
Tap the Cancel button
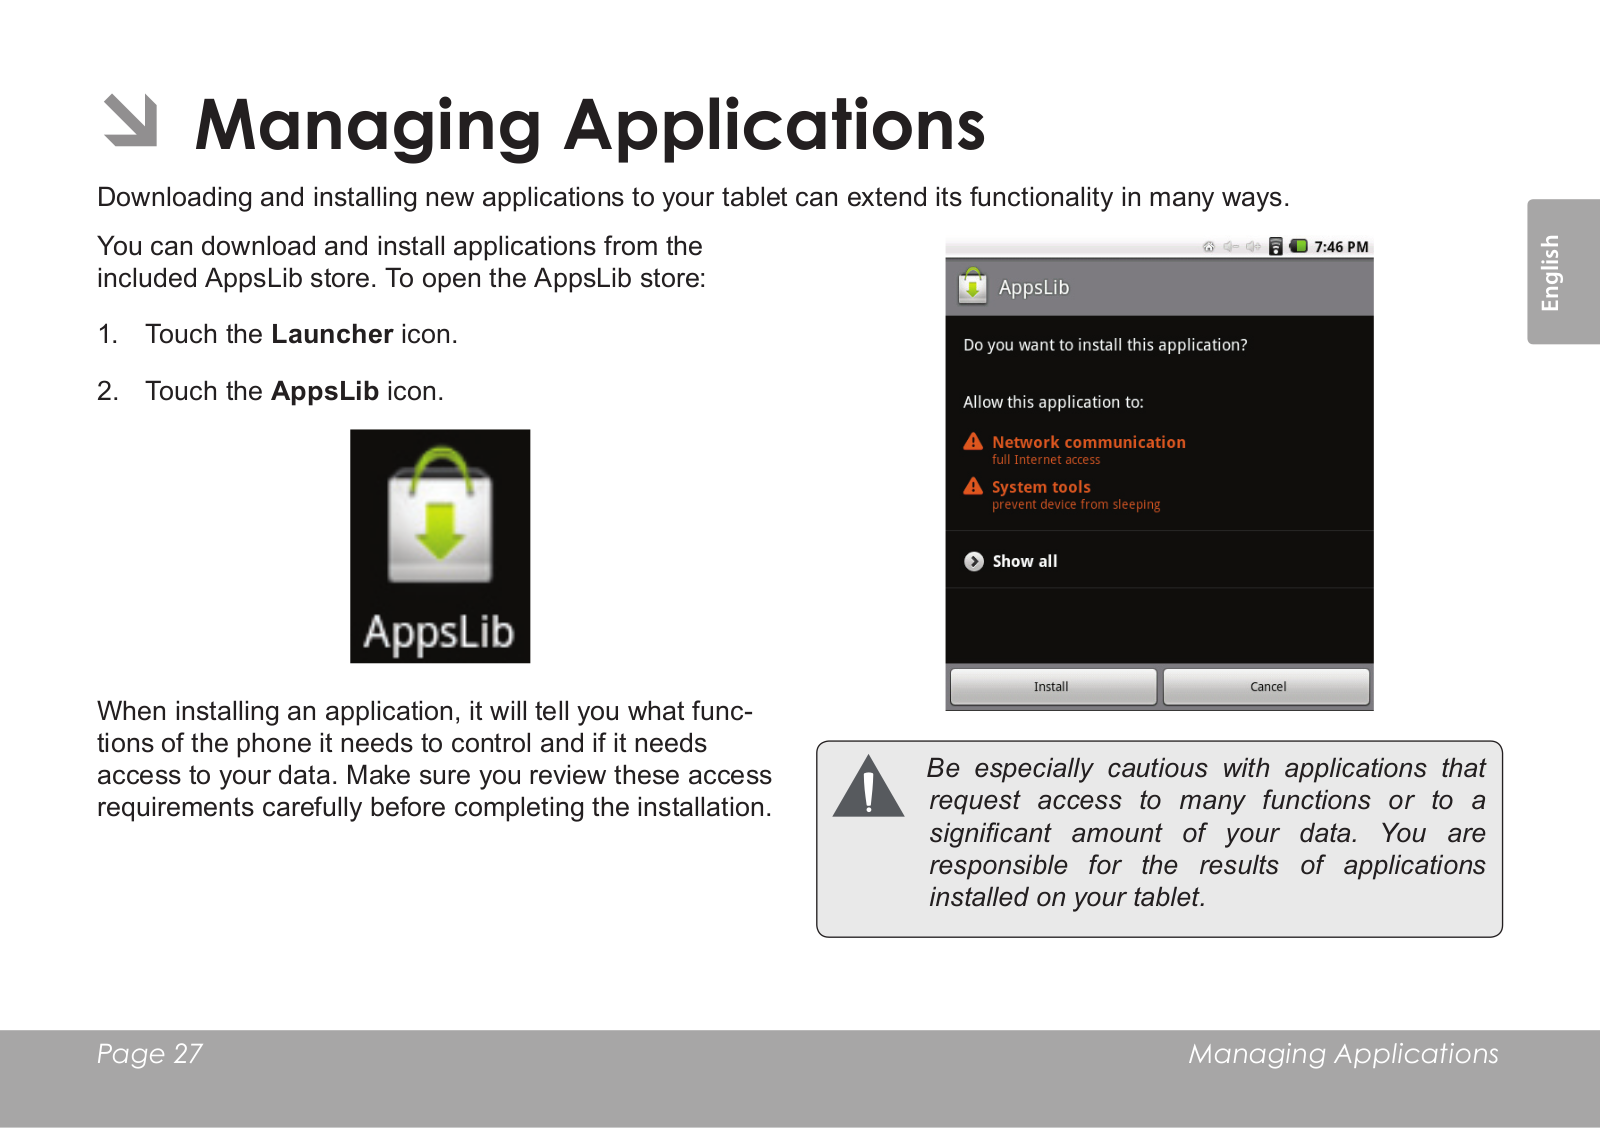(x=1267, y=687)
